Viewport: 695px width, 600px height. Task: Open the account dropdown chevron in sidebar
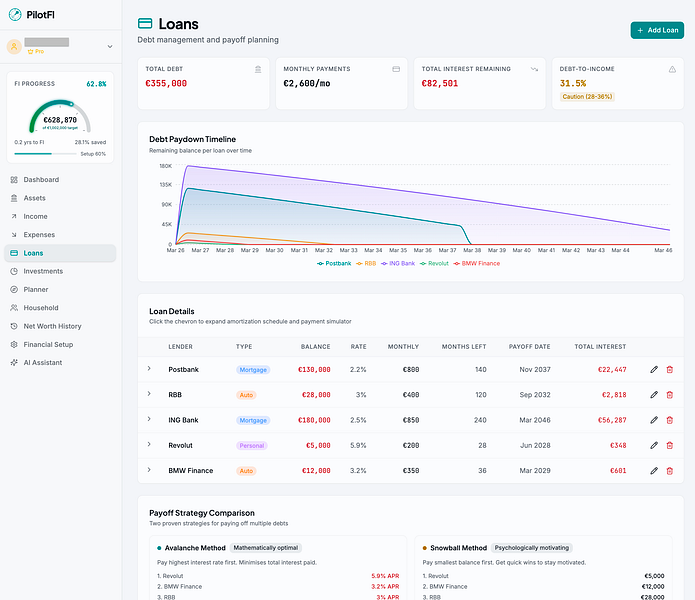[x=110, y=46]
